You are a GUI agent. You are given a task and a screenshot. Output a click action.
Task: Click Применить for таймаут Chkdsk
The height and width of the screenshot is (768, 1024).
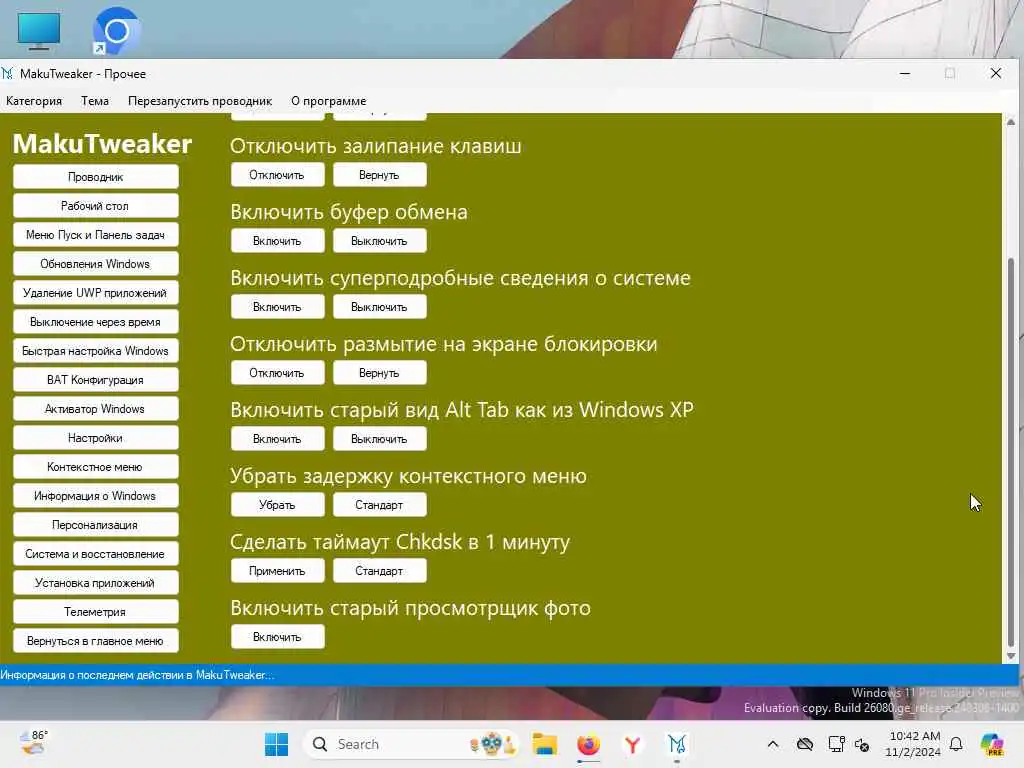pos(278,571)
